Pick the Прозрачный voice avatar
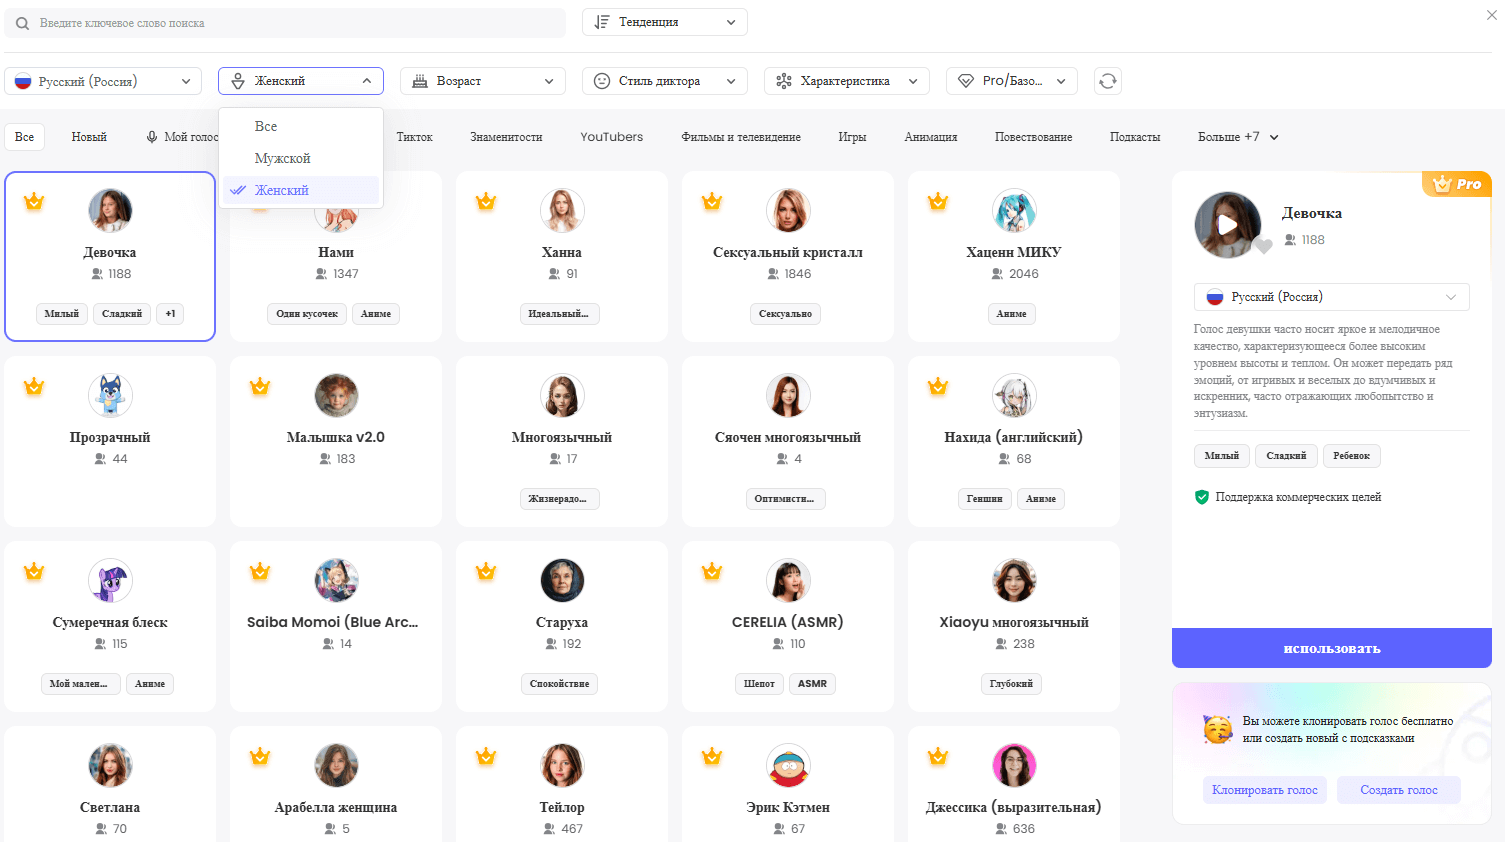Screen dimensions: 1505x842 click(x=110, y=395)
